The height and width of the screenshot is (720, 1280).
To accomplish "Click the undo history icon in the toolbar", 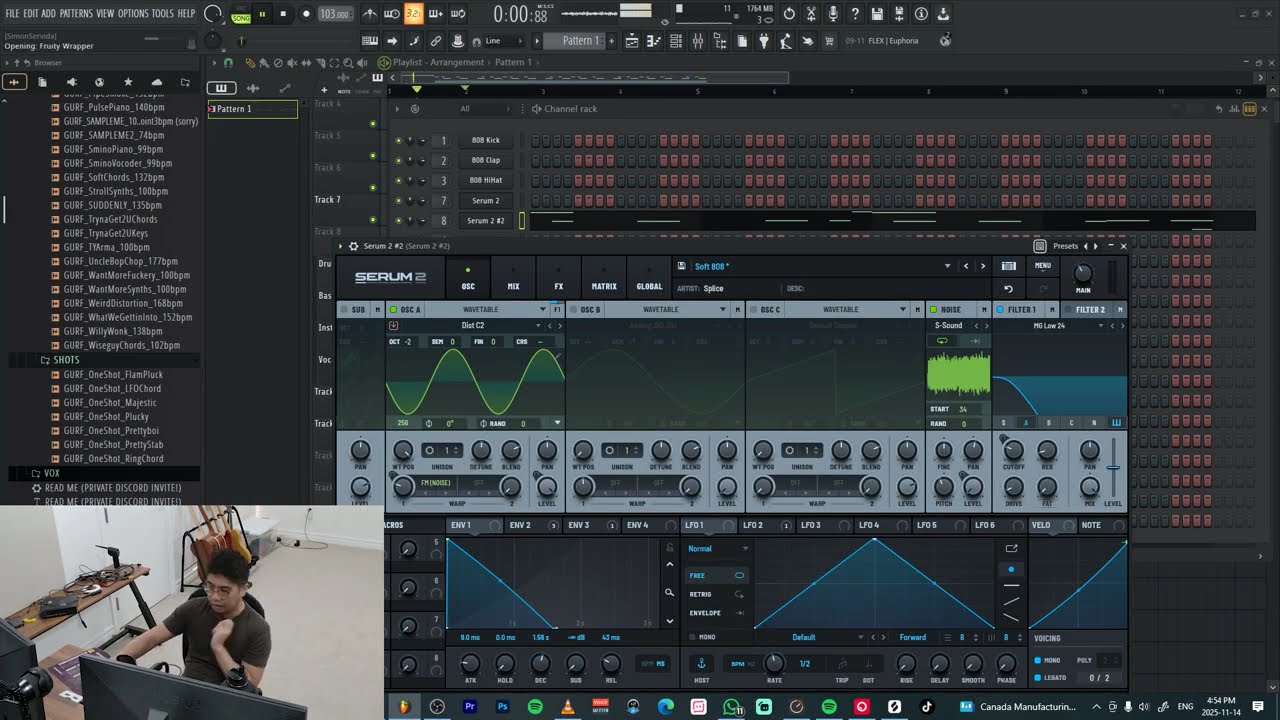I will [x=789, y=14].
